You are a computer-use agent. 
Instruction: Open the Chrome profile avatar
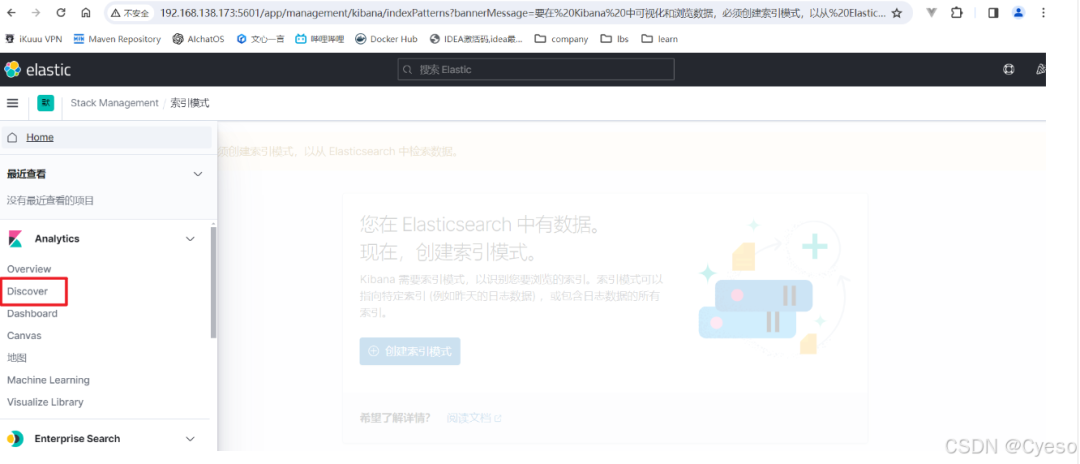(1019, 12)
